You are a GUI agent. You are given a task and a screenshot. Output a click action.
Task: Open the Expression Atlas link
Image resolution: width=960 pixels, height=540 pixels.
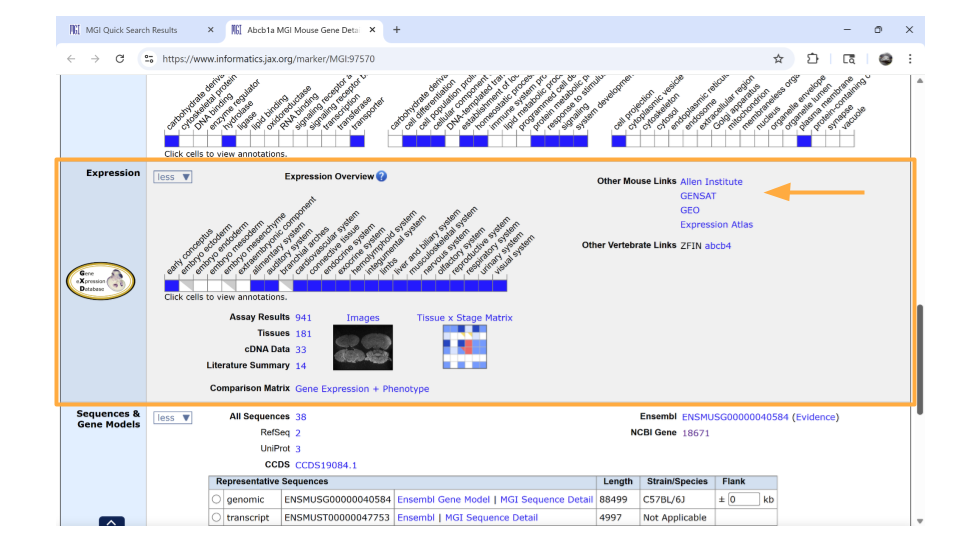pos(716,225)
